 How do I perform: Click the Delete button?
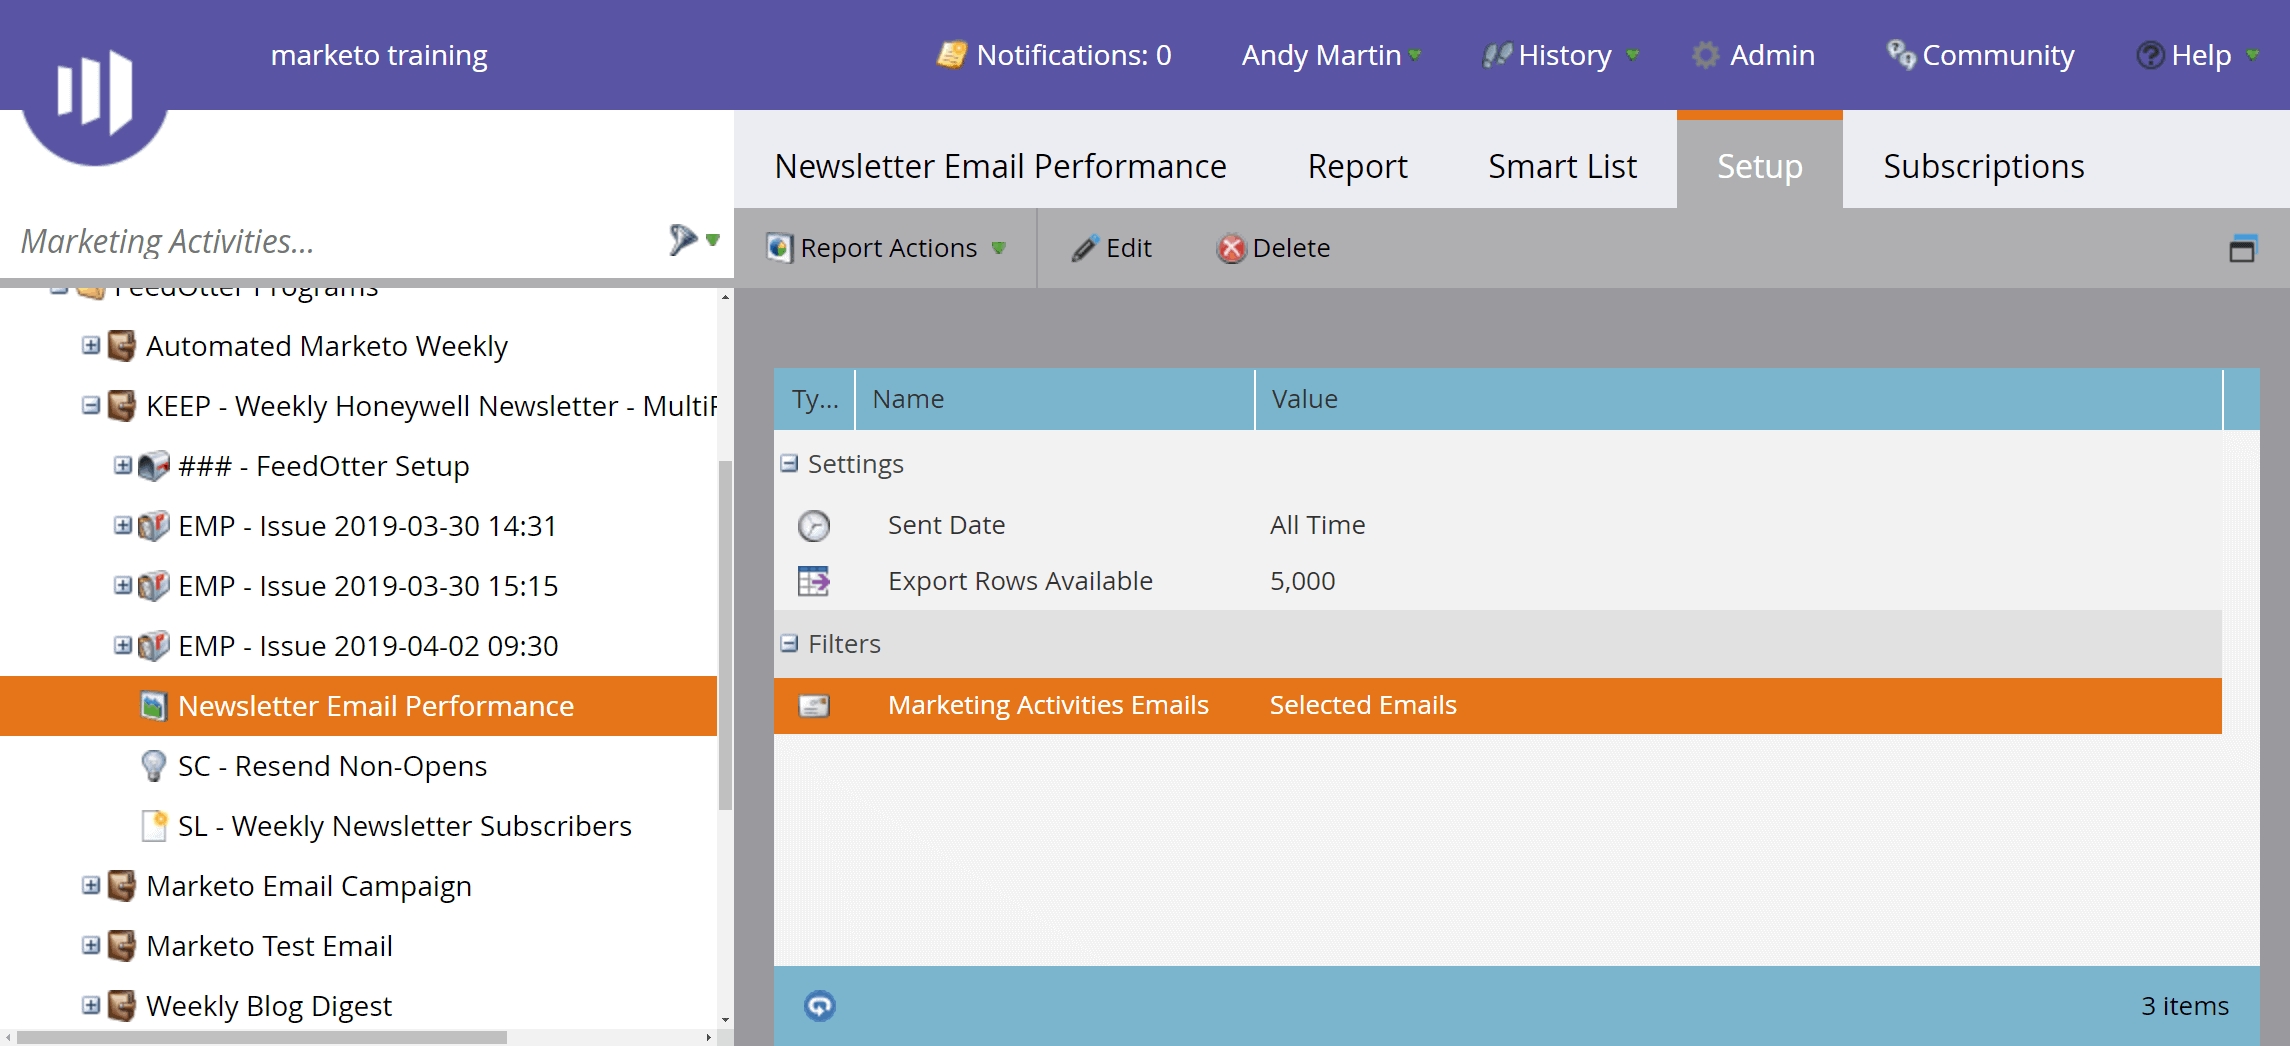tap(1273, 248)
